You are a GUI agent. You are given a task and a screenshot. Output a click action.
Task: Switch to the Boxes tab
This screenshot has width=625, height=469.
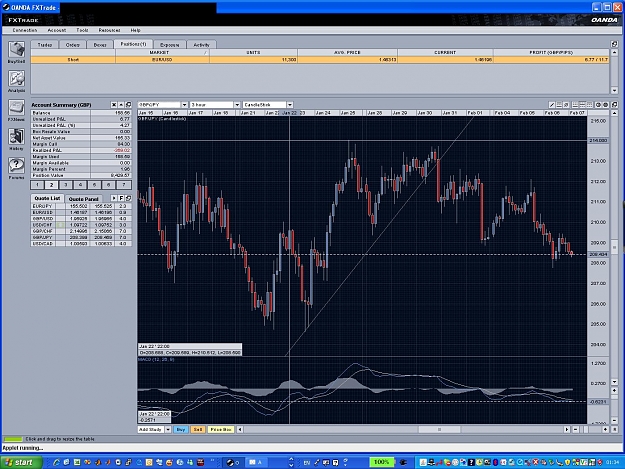[x=100, y=45]
